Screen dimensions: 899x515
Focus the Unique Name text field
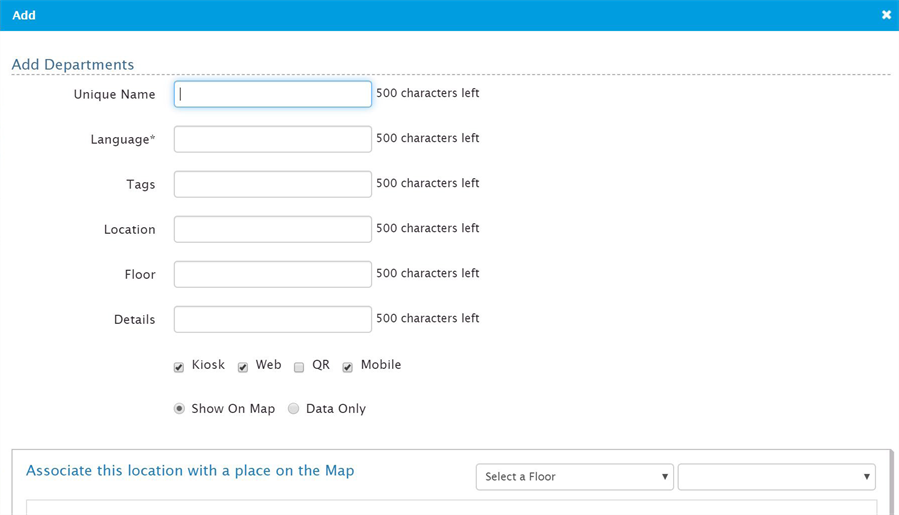(x=273, y=94)
